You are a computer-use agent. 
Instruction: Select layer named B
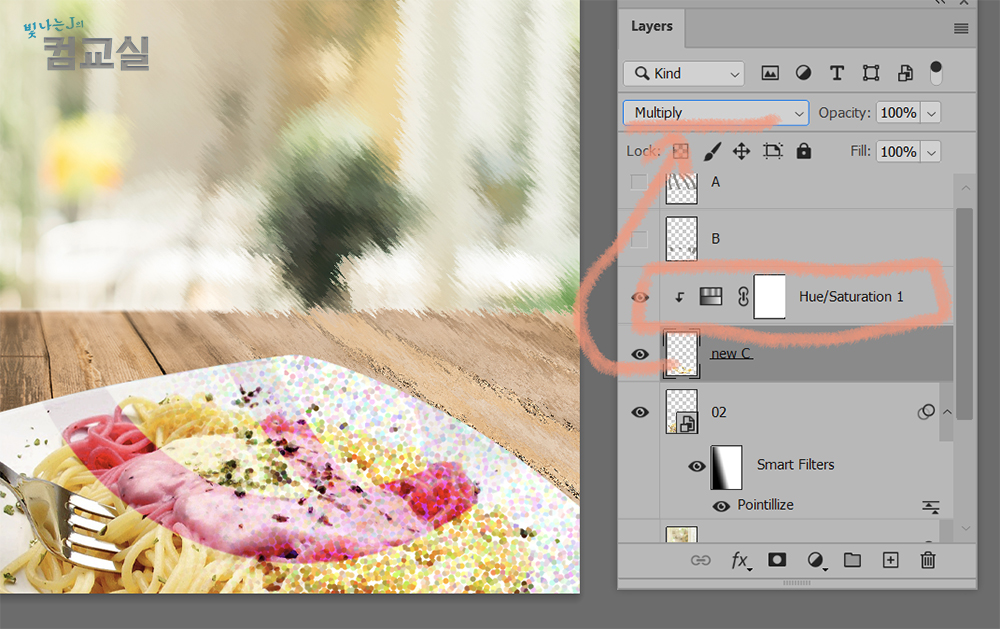tap(716, 239)
